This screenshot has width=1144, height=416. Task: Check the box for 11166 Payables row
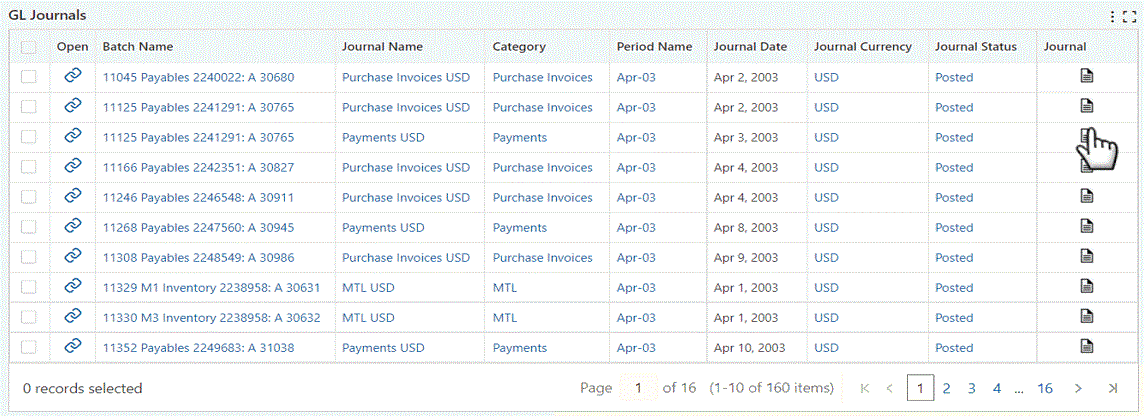click(29, 167)
